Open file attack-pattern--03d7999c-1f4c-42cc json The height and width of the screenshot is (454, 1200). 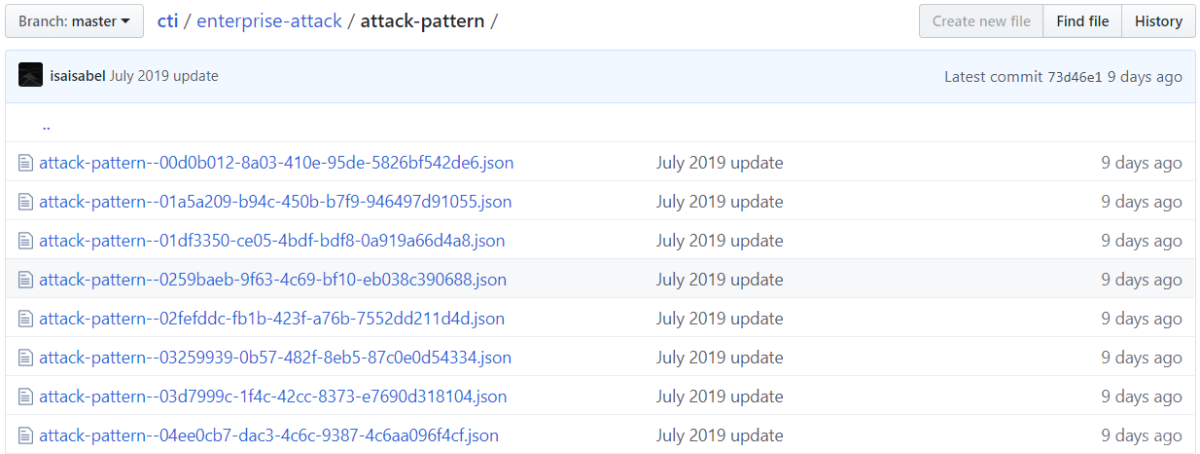(x=272, y=397)
